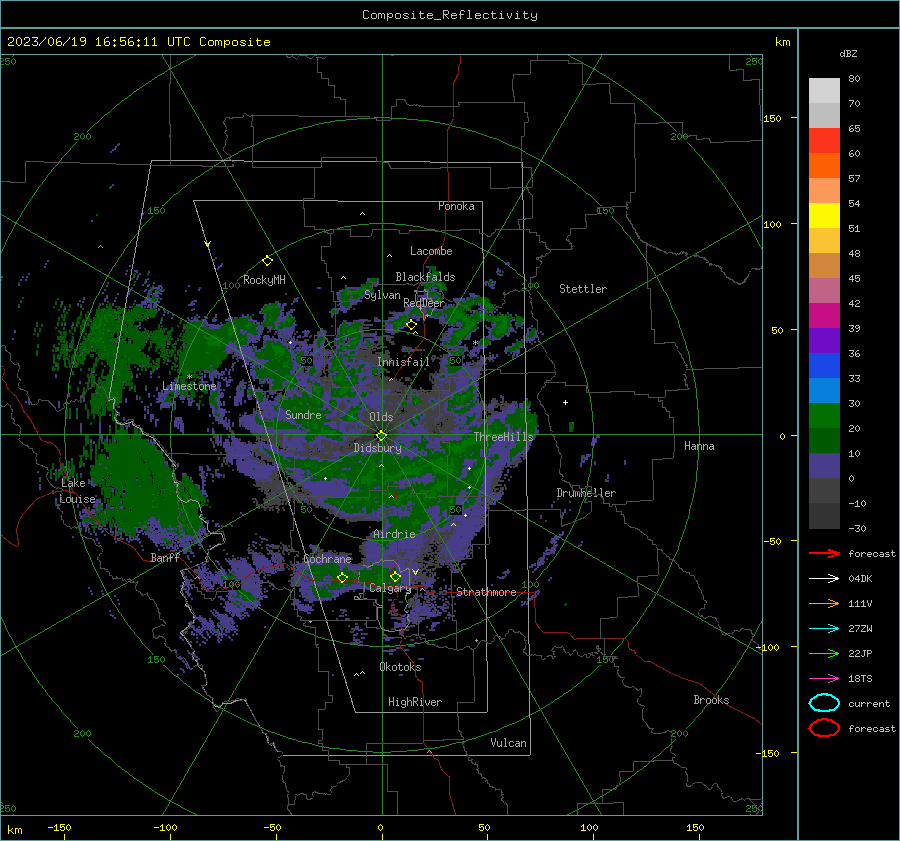
Task: Click the RockyMH label
Action: click(x=264, y=280)
